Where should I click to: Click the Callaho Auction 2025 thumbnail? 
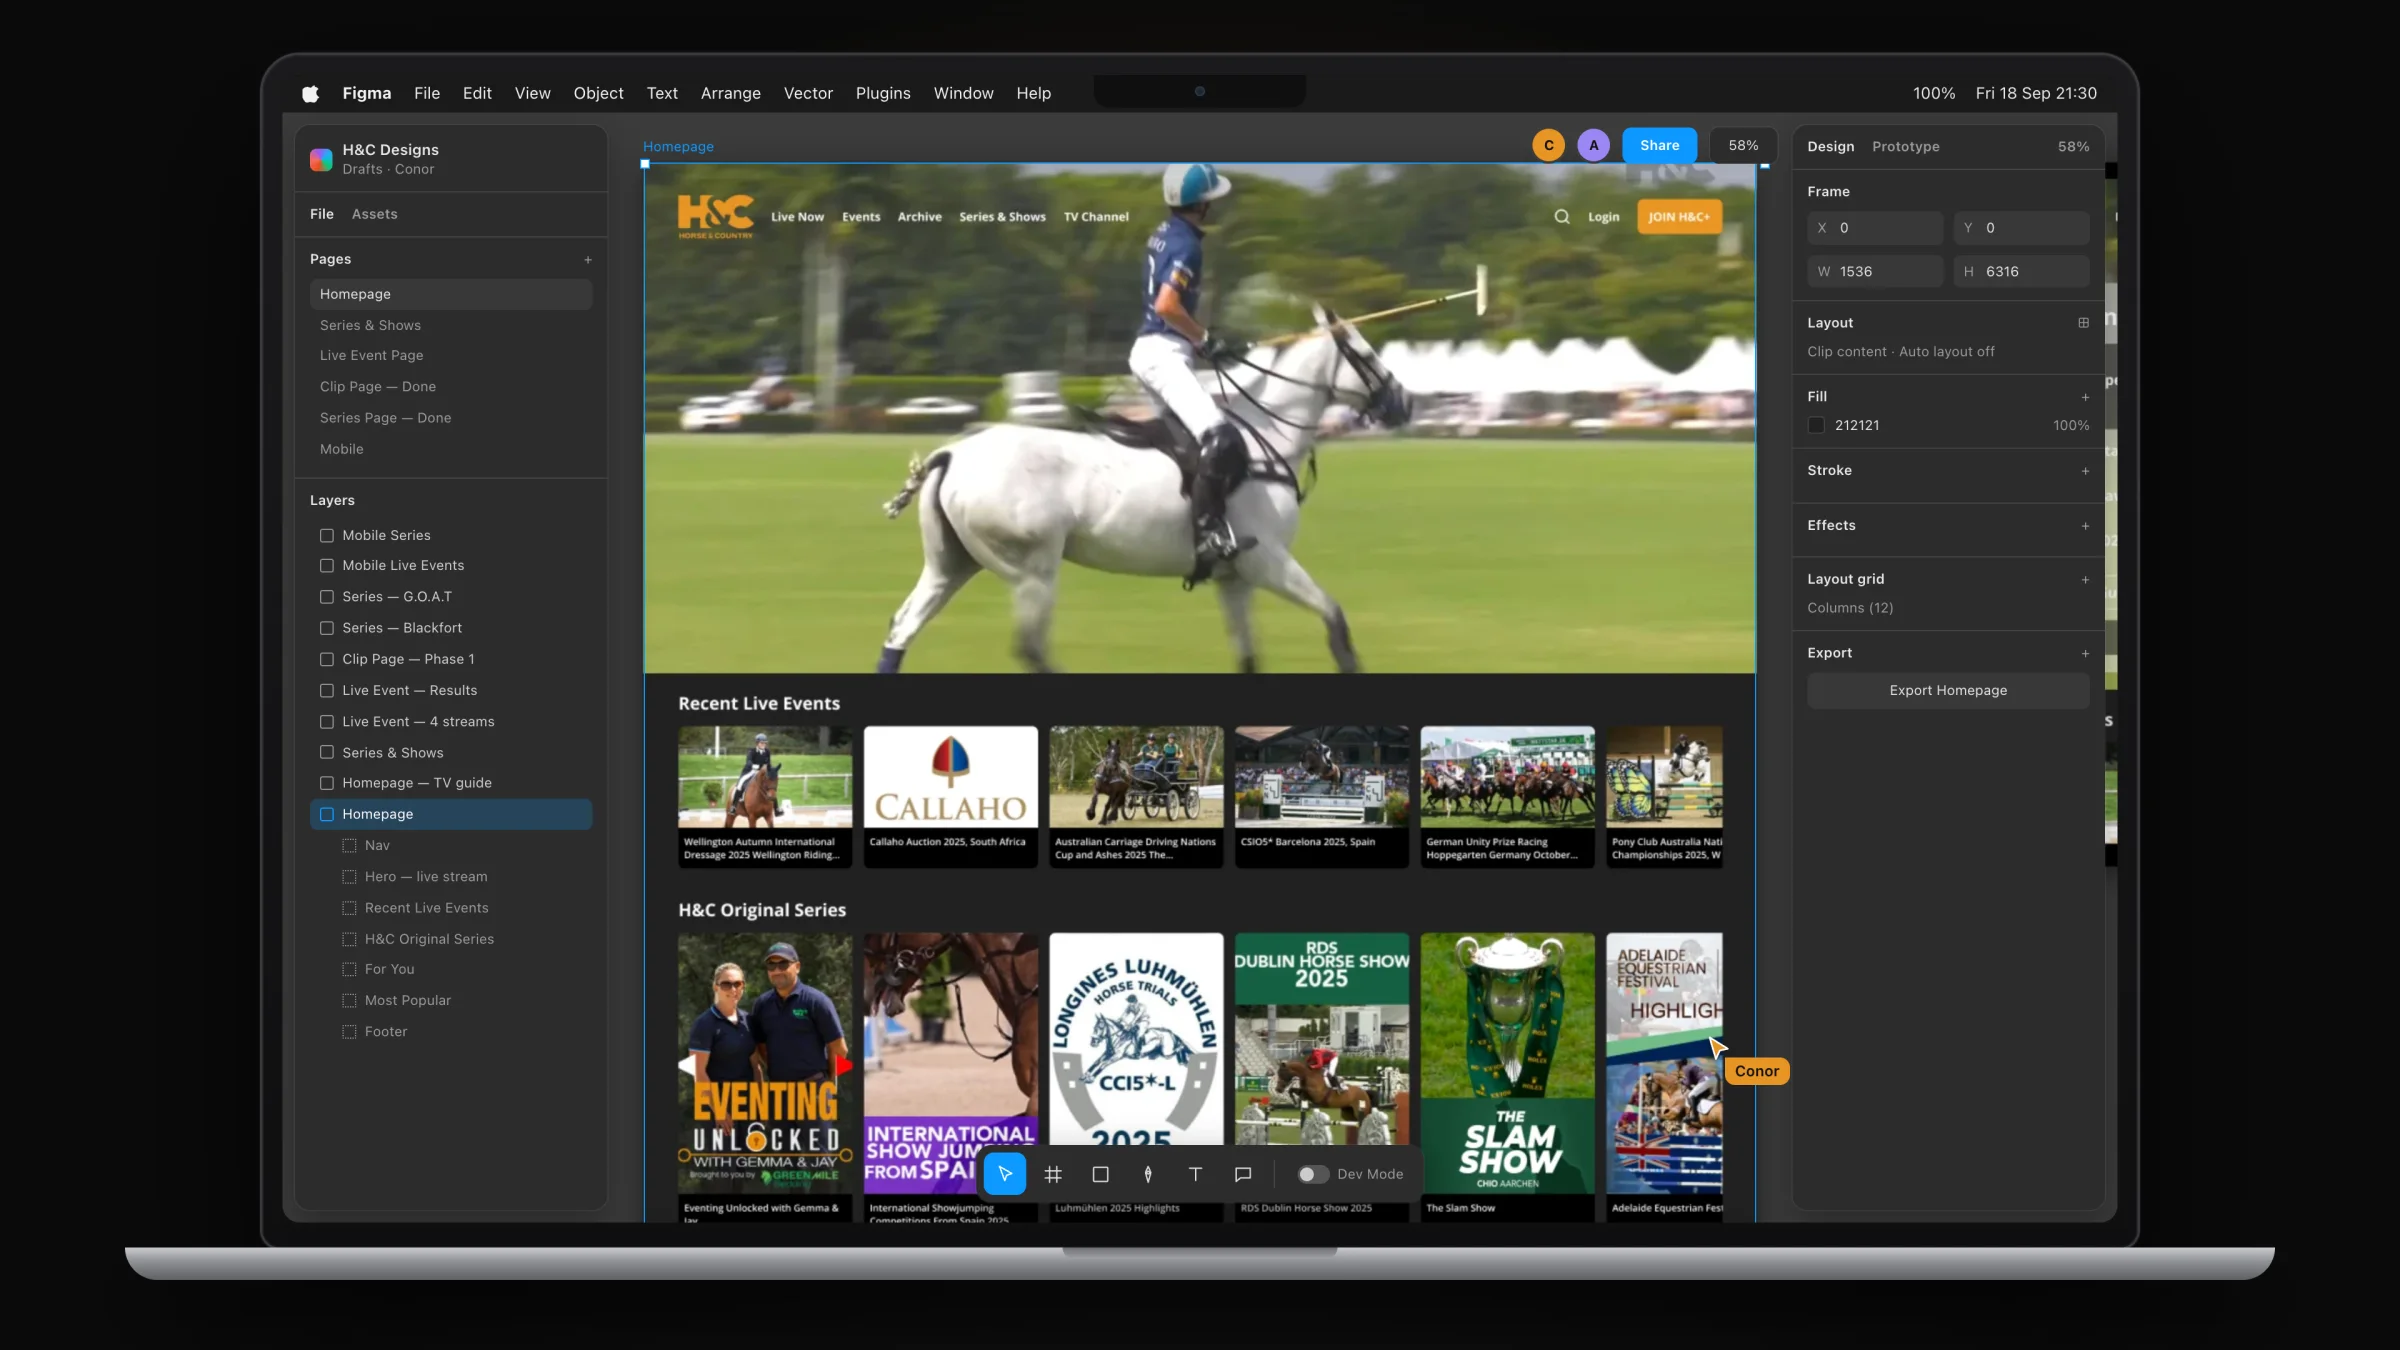point(950,777)
